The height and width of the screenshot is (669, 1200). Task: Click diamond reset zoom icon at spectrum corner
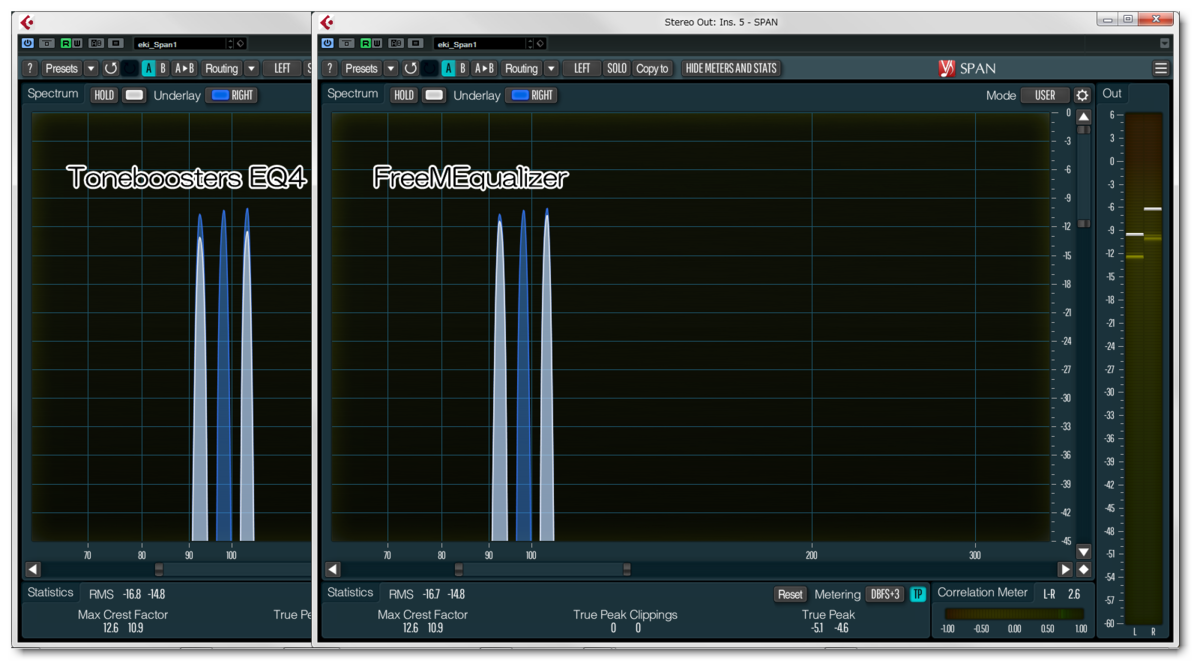[1083, 570]
